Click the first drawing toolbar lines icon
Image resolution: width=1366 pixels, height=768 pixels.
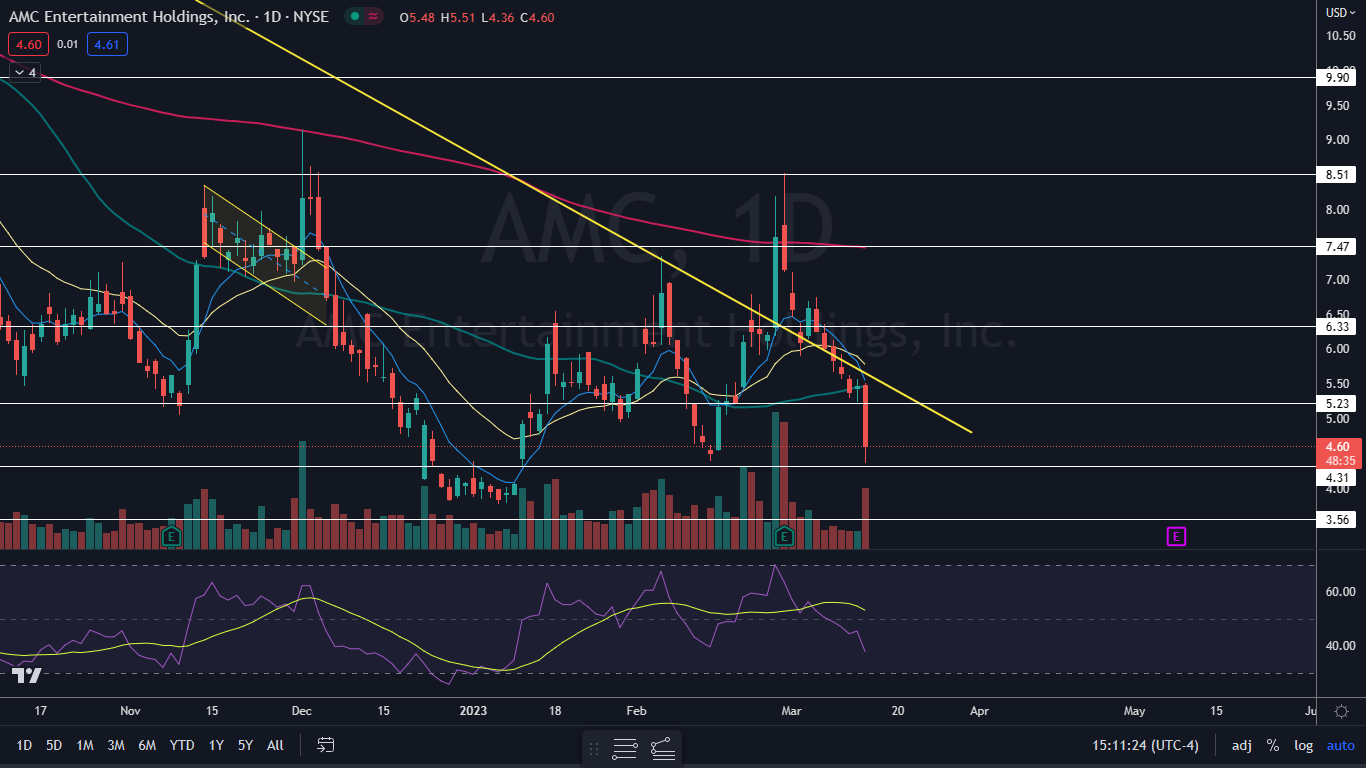click(x=626, y=747)
